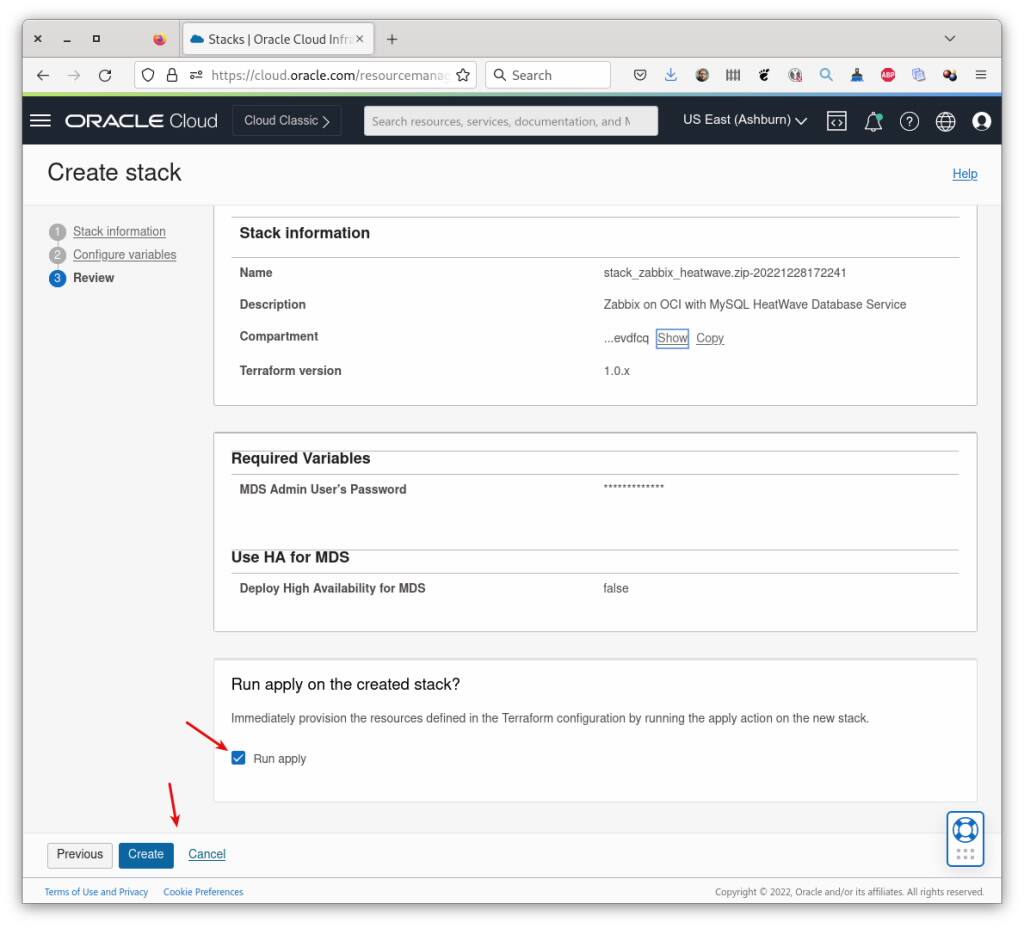Click the site permissions icon in the address bar

[196, 75]
